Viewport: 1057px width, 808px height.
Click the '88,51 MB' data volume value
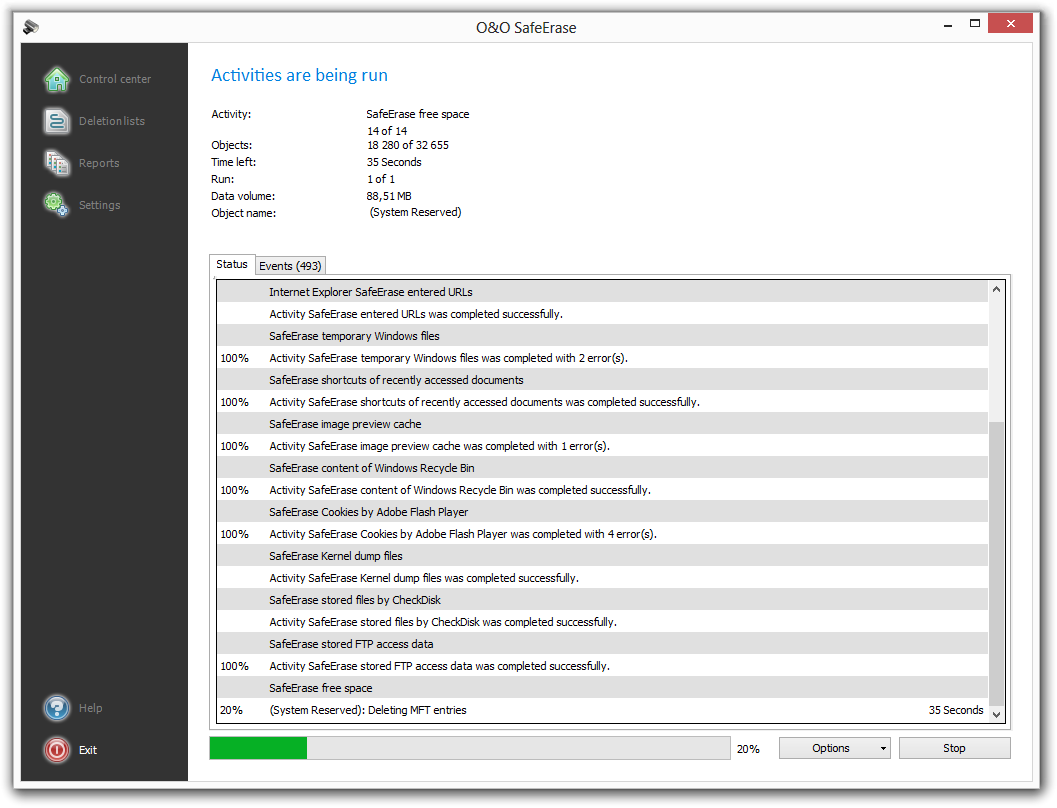(389, 196)
